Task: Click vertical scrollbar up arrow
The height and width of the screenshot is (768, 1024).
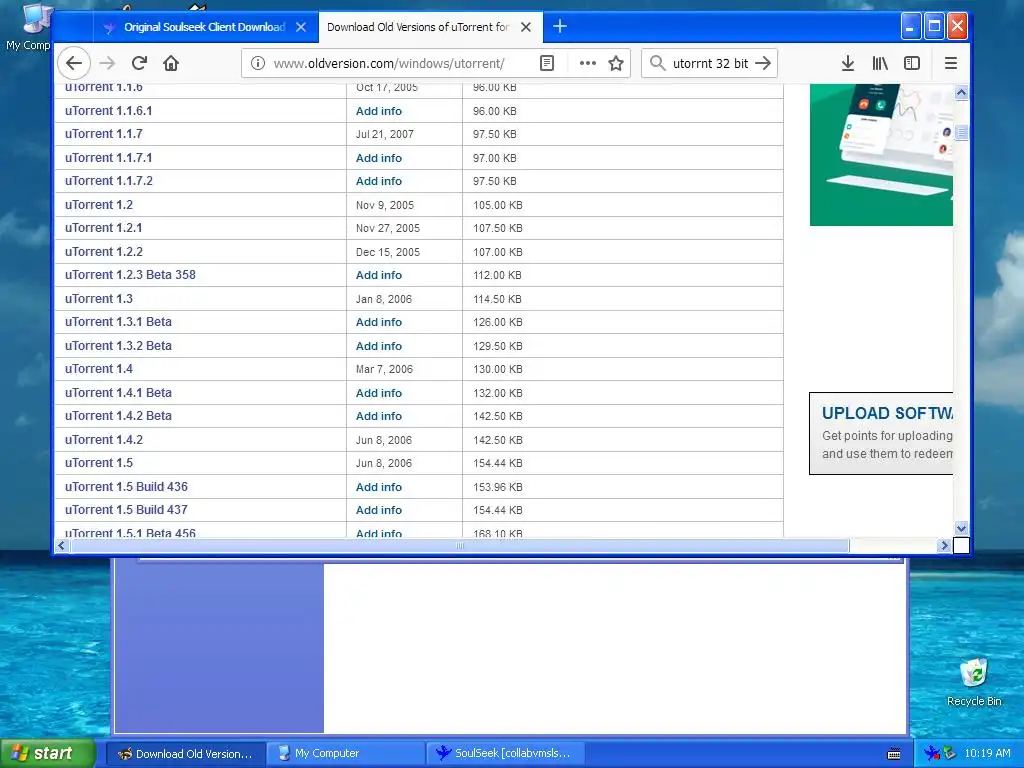Action: point(961,93)
